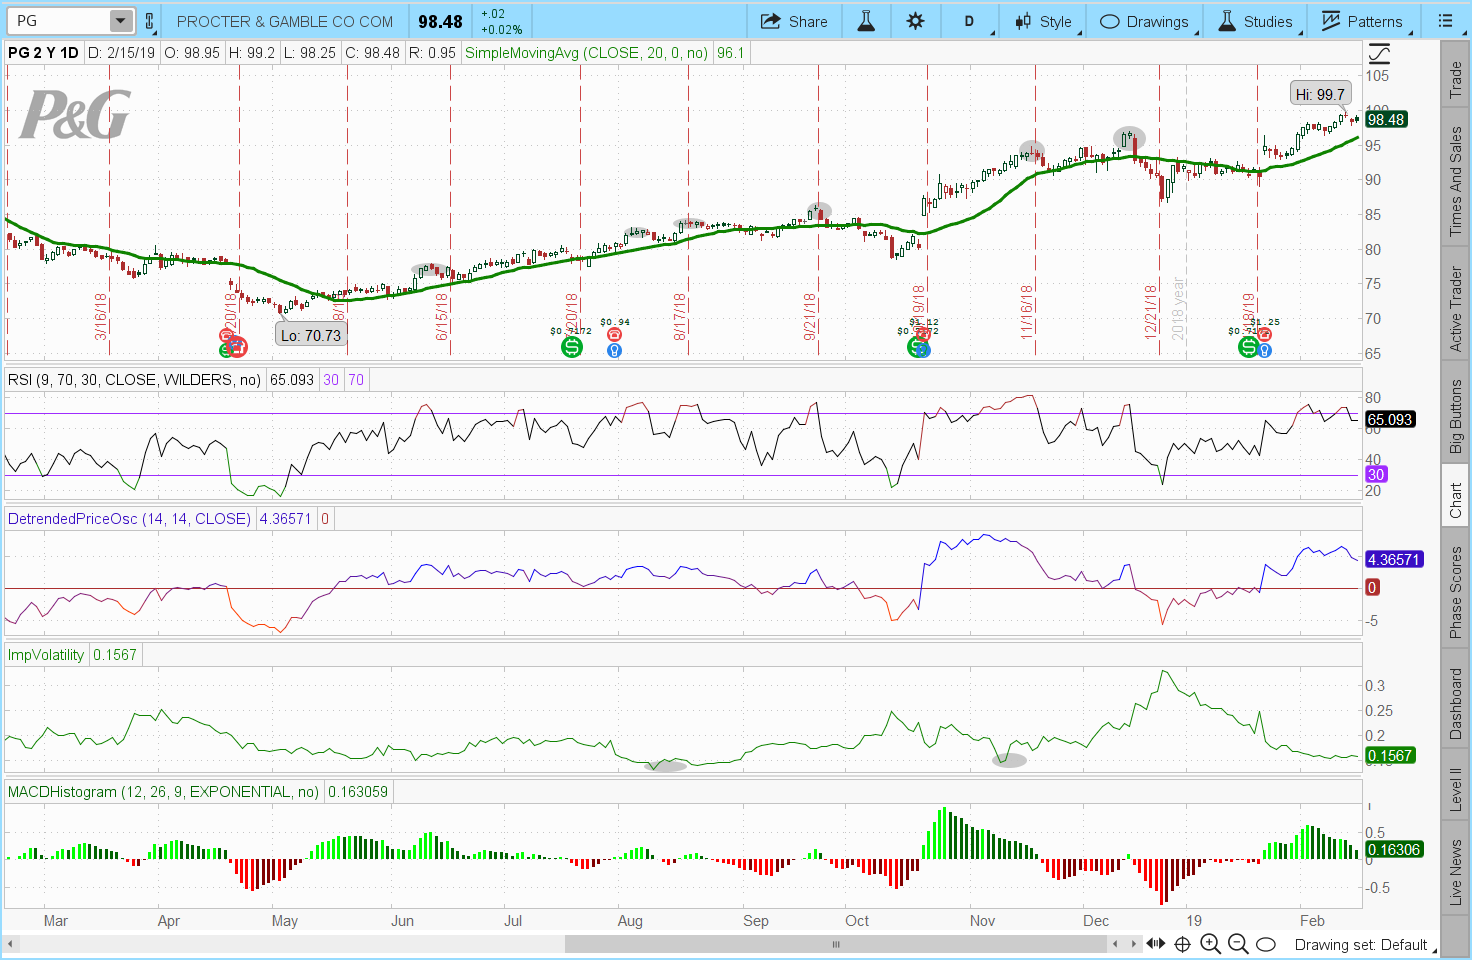Open the PG symbol dropdown arrow

click(x=120, y=21)
